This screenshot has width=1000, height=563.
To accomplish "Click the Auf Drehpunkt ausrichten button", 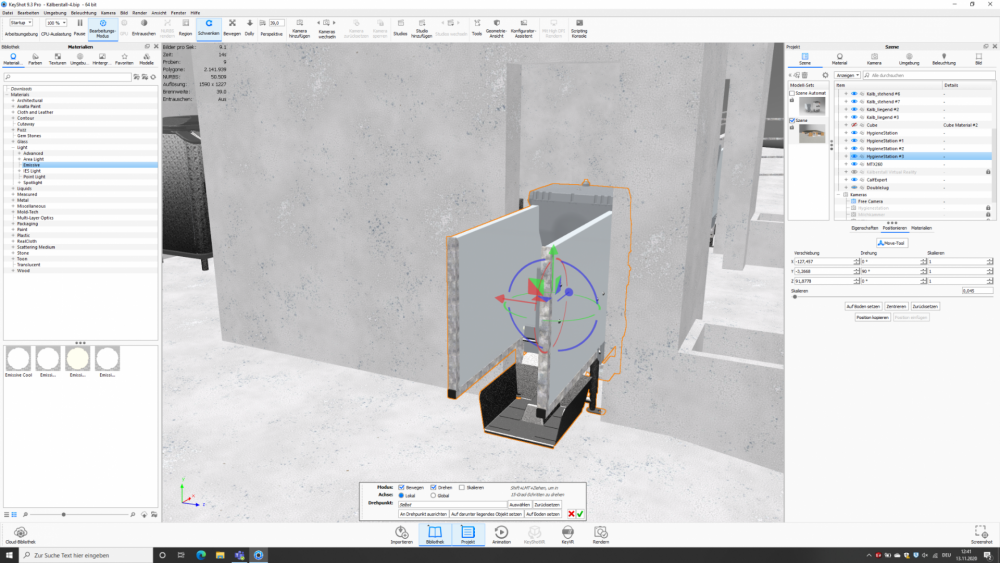I will 423,514.
